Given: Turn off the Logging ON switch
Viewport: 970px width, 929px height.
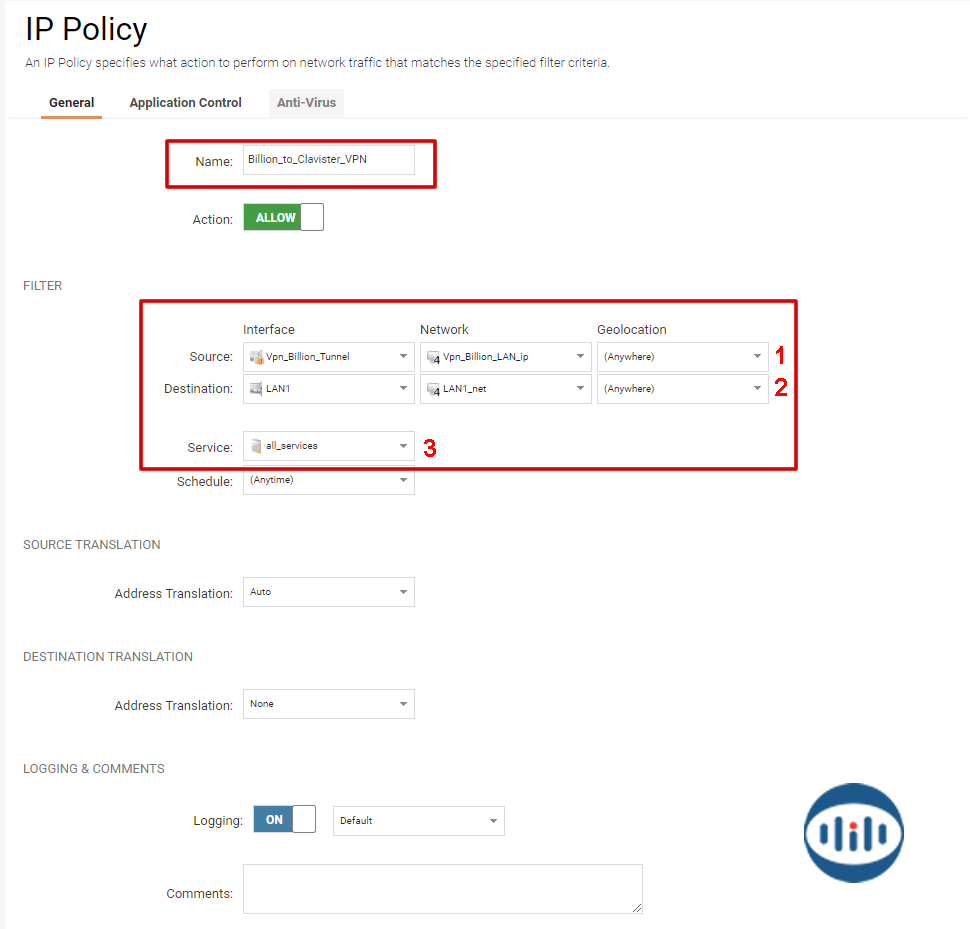Looking at the screenshot, I should coord(284,820).
